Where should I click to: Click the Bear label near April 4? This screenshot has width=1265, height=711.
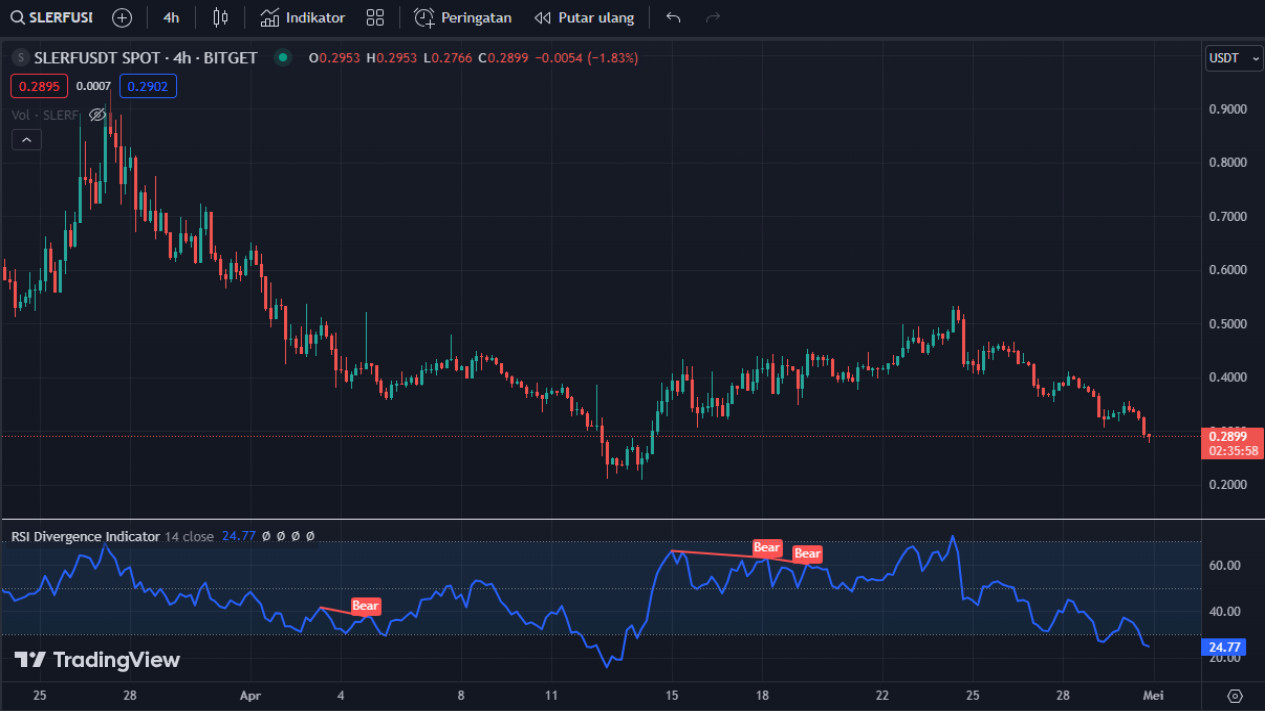[366, 606]
